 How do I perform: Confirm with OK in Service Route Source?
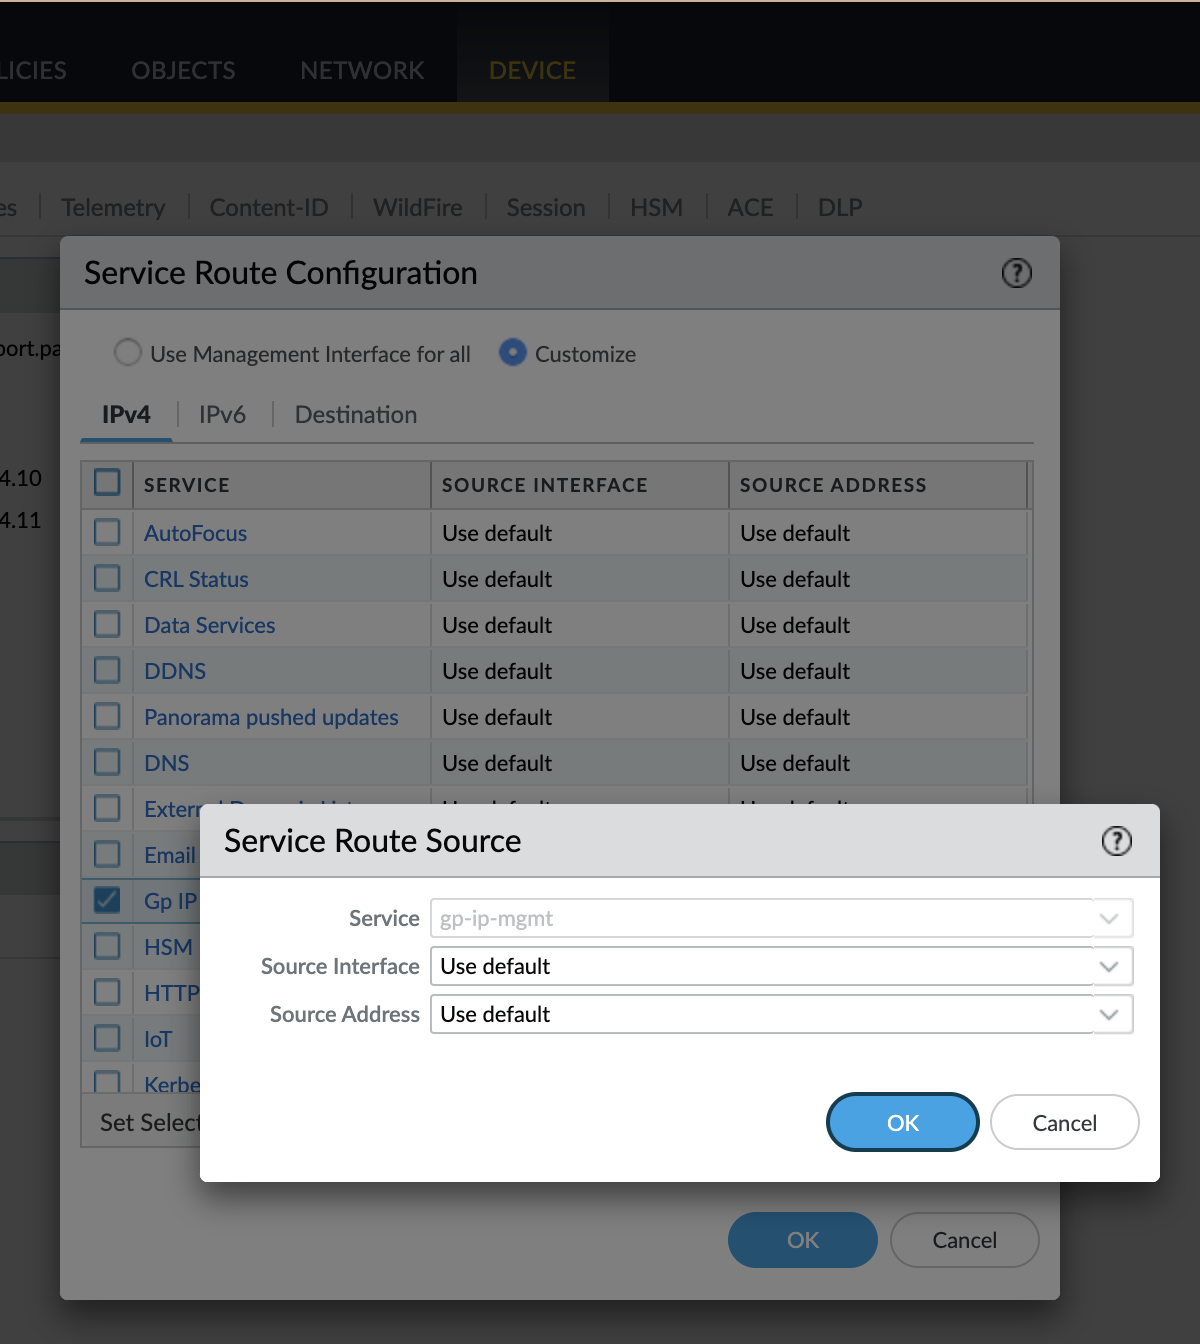pos(902,1122)
